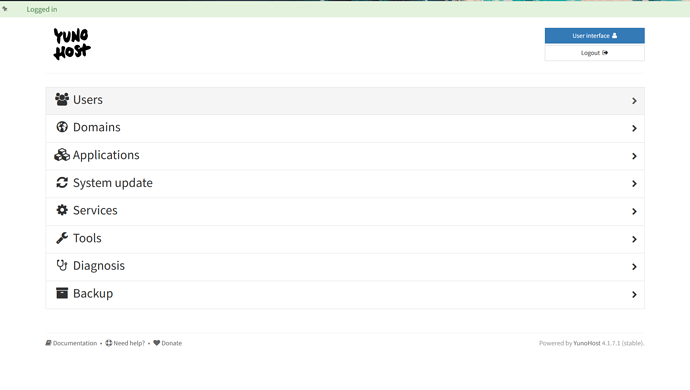Click the Backup archive box icon
This screenshot has width=690, height=390.
click(x=62, y=293)
